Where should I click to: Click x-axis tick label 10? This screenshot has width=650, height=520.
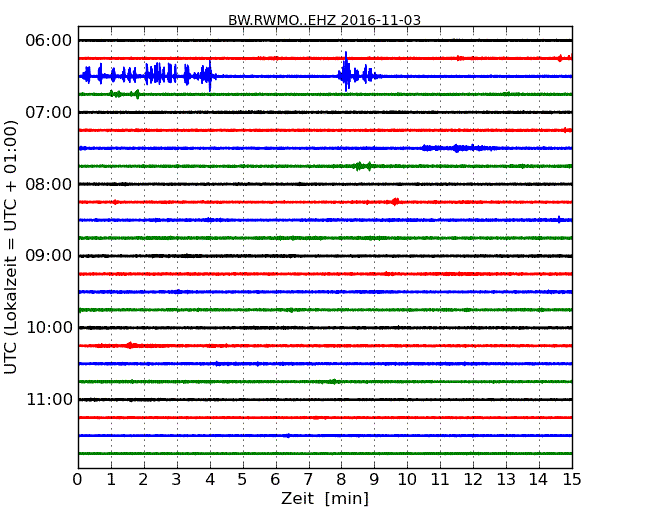coord(407,480)
